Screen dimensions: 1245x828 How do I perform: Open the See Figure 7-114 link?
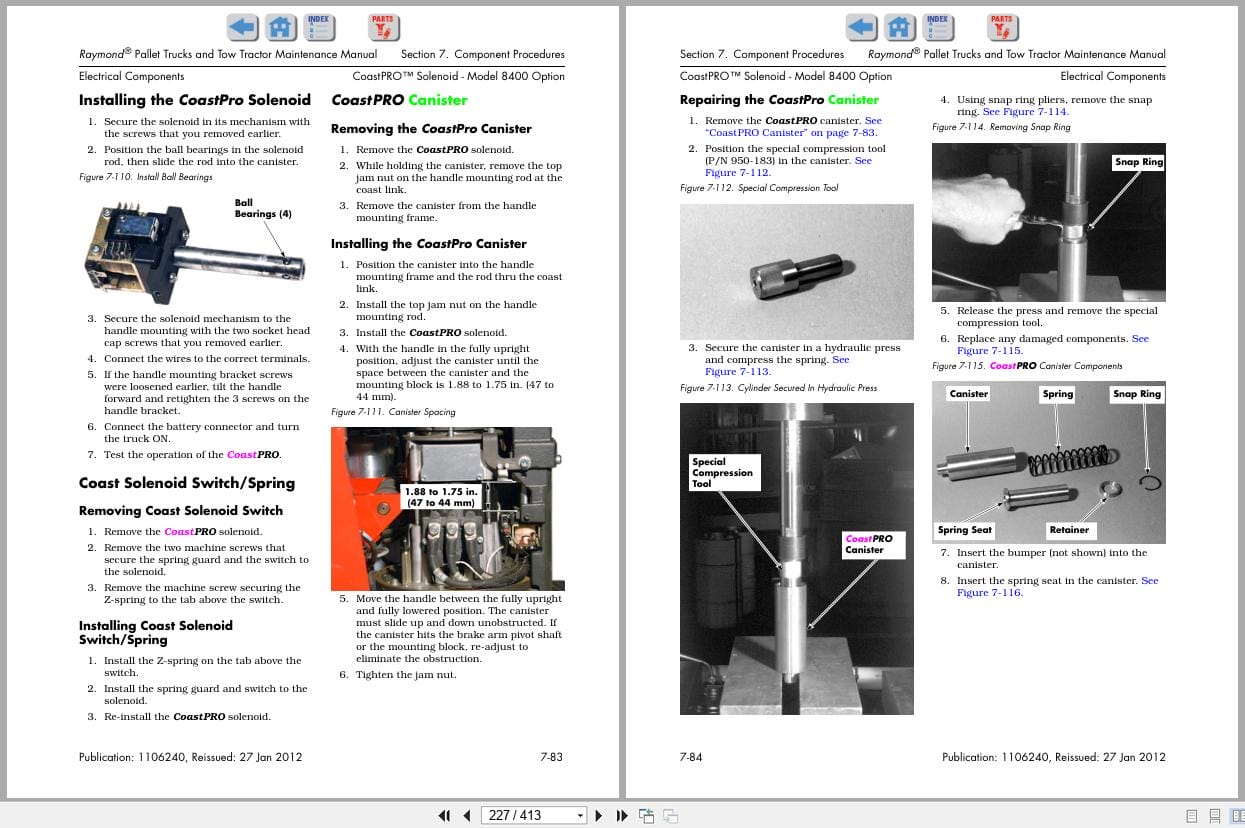click(x=1024, y=112)
